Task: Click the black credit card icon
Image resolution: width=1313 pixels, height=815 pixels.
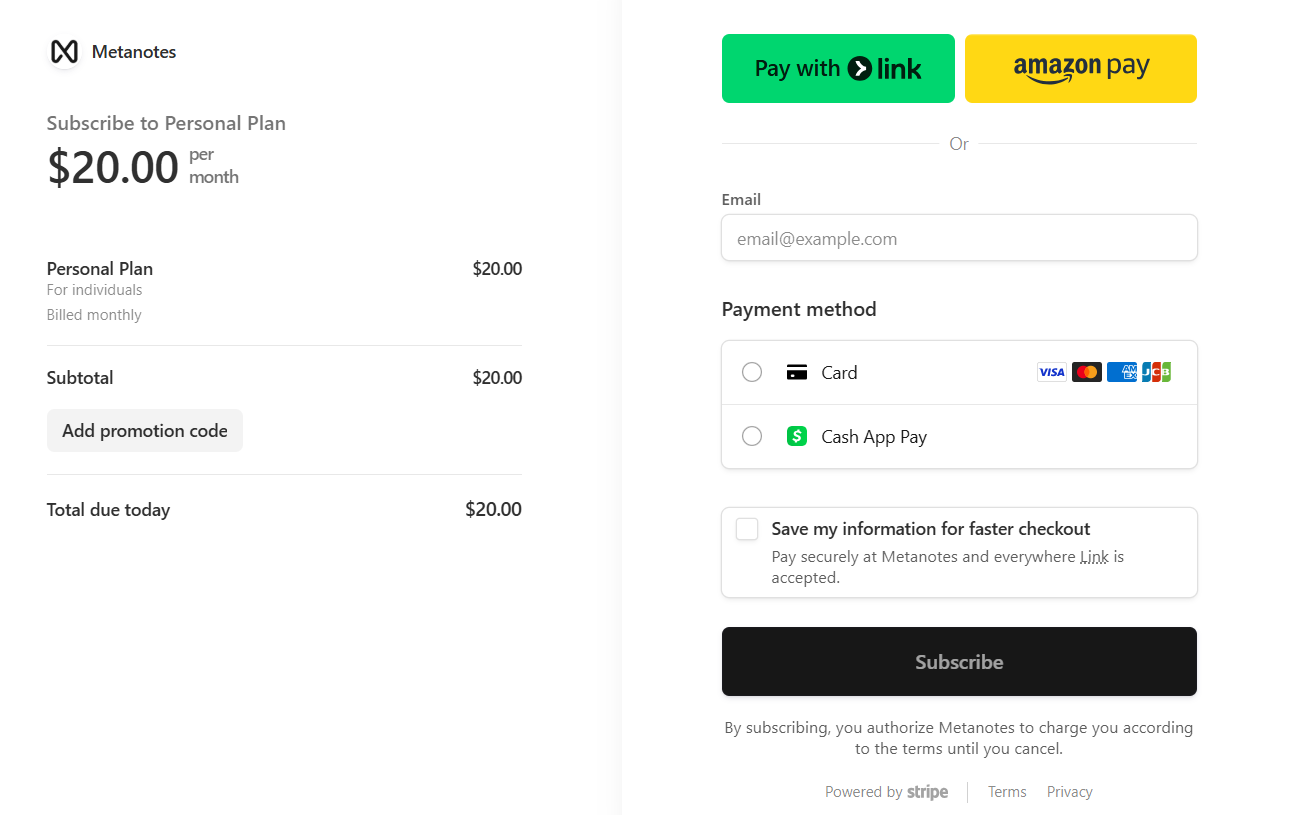Action: pyautogui.click(x=797, y=373)
